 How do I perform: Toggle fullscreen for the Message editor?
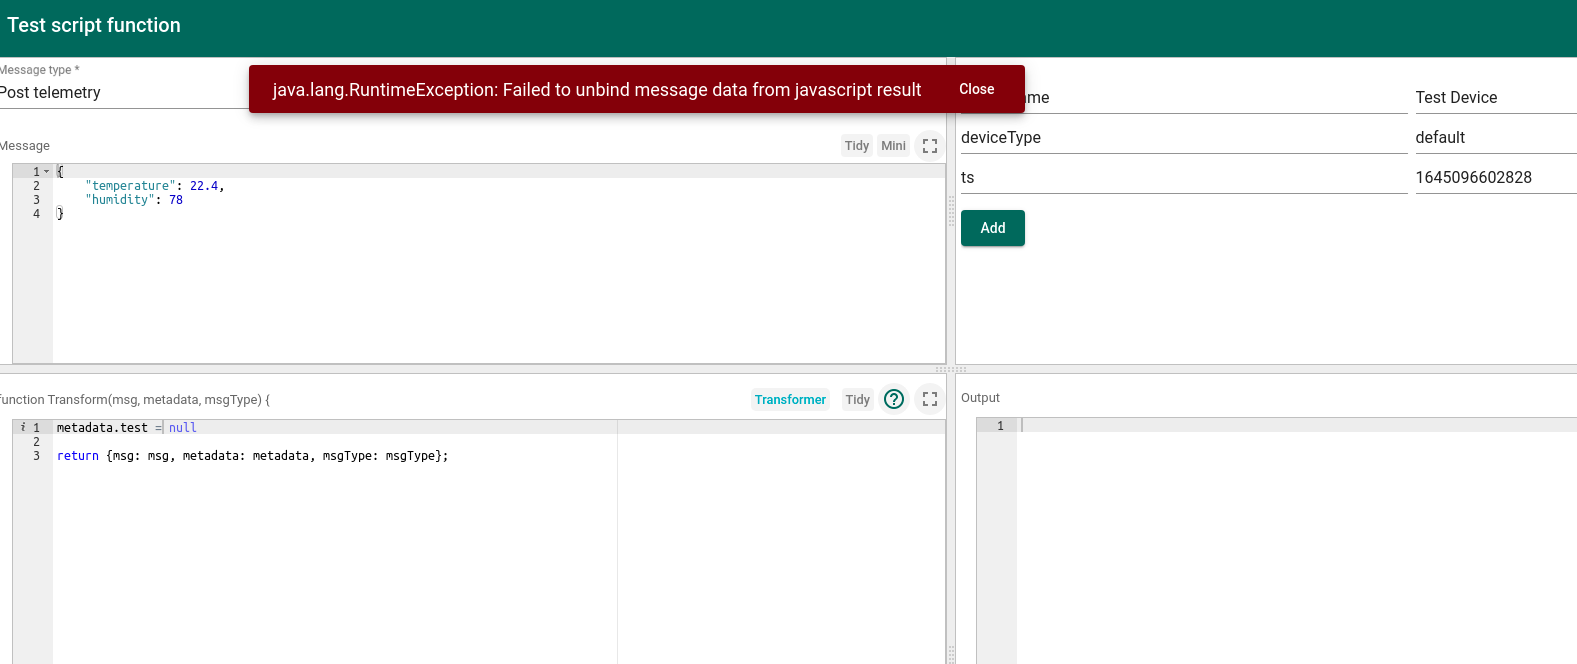pyautogui.click(x=930, y=146)
